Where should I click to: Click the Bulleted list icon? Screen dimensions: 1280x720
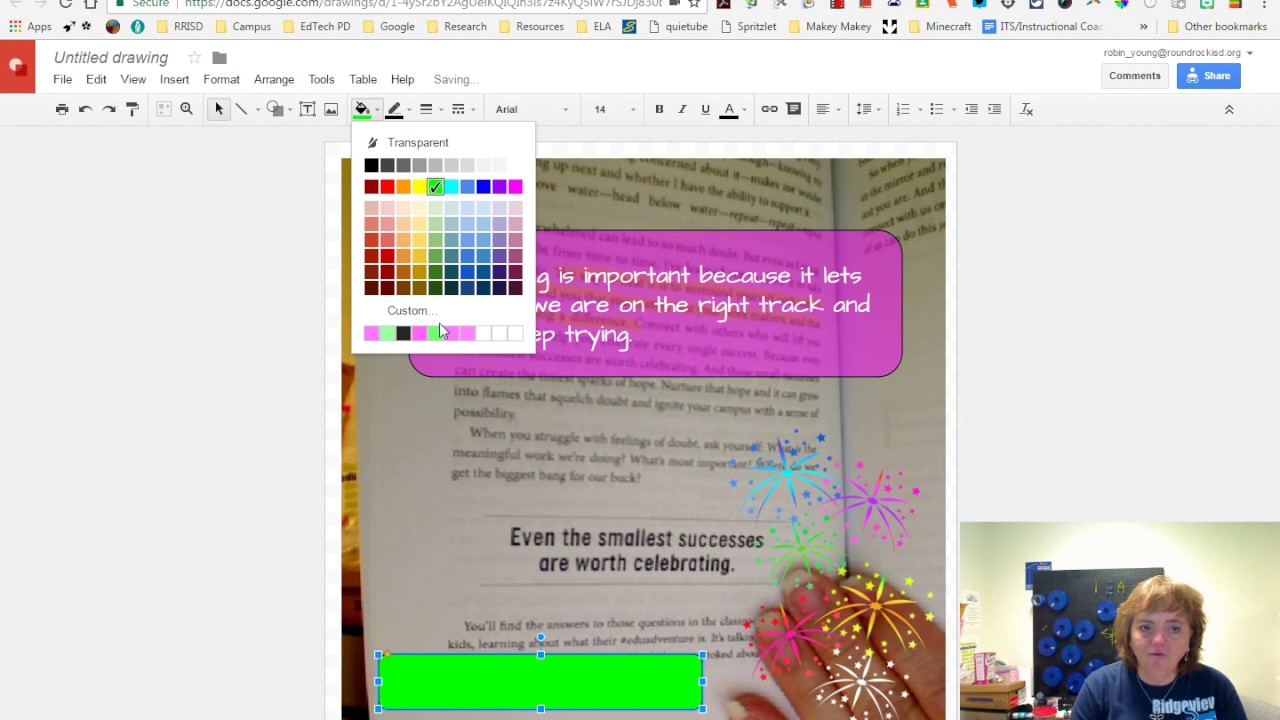(x=937, y=109)
